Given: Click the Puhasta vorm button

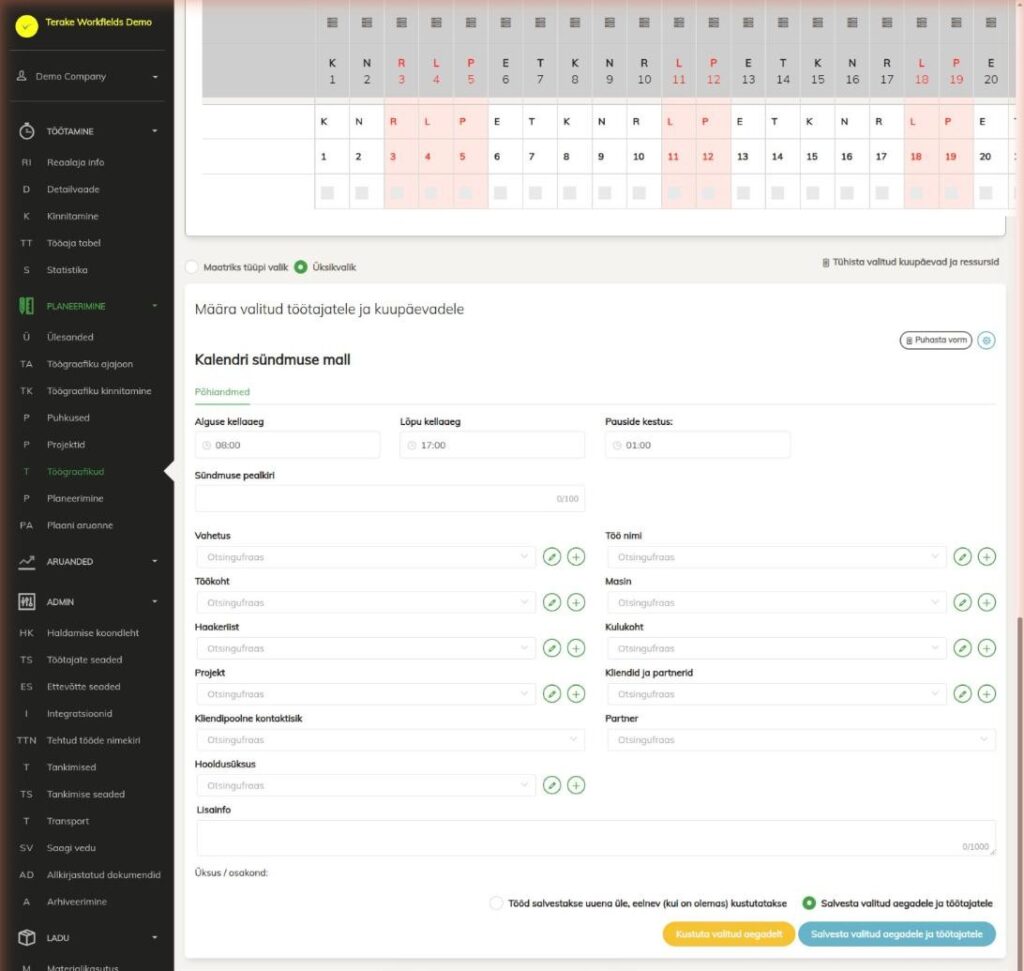Looking at the screenshot, I should [936, 340].
